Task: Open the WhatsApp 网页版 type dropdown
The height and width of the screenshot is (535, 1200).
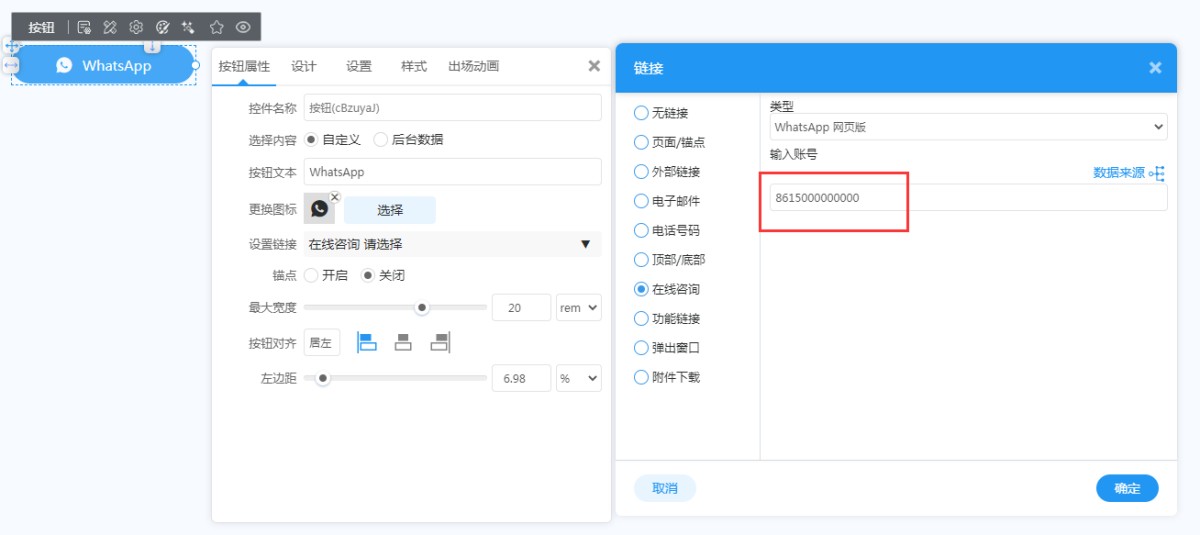Action: point(967,127)
